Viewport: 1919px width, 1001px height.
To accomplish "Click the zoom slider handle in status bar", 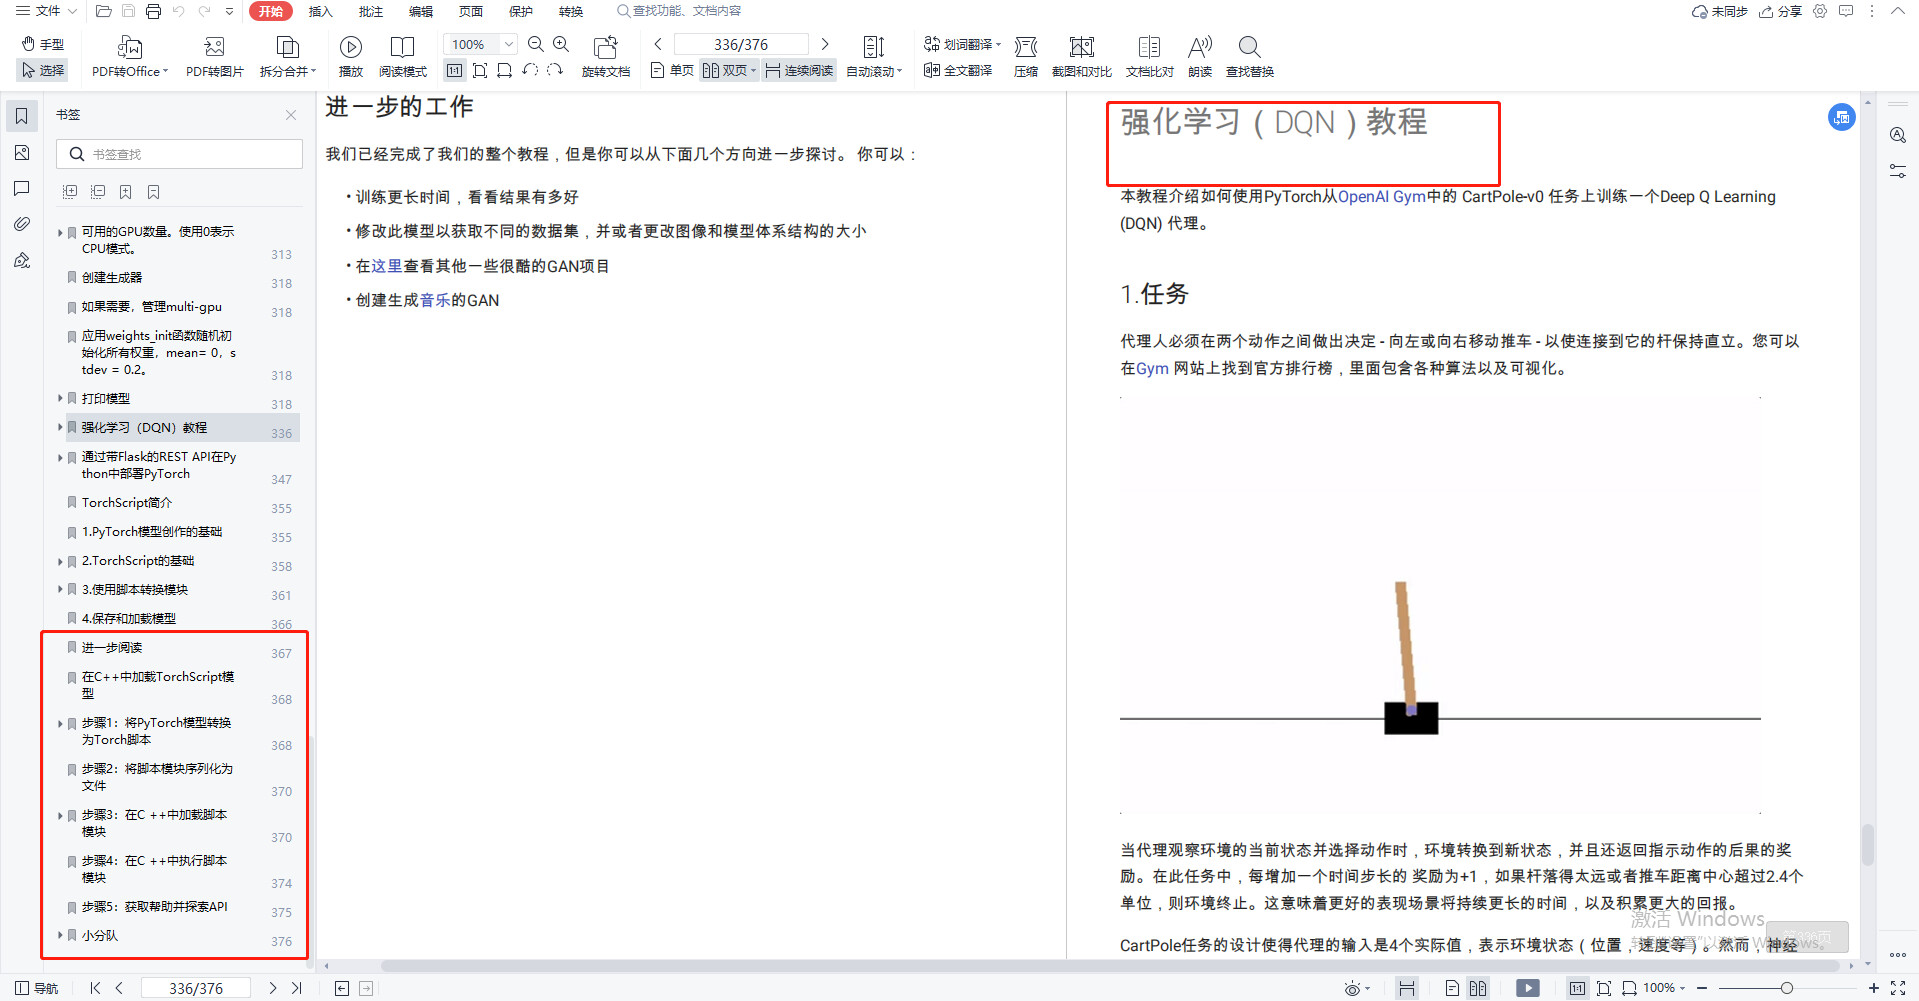I will coord(1786,988).
